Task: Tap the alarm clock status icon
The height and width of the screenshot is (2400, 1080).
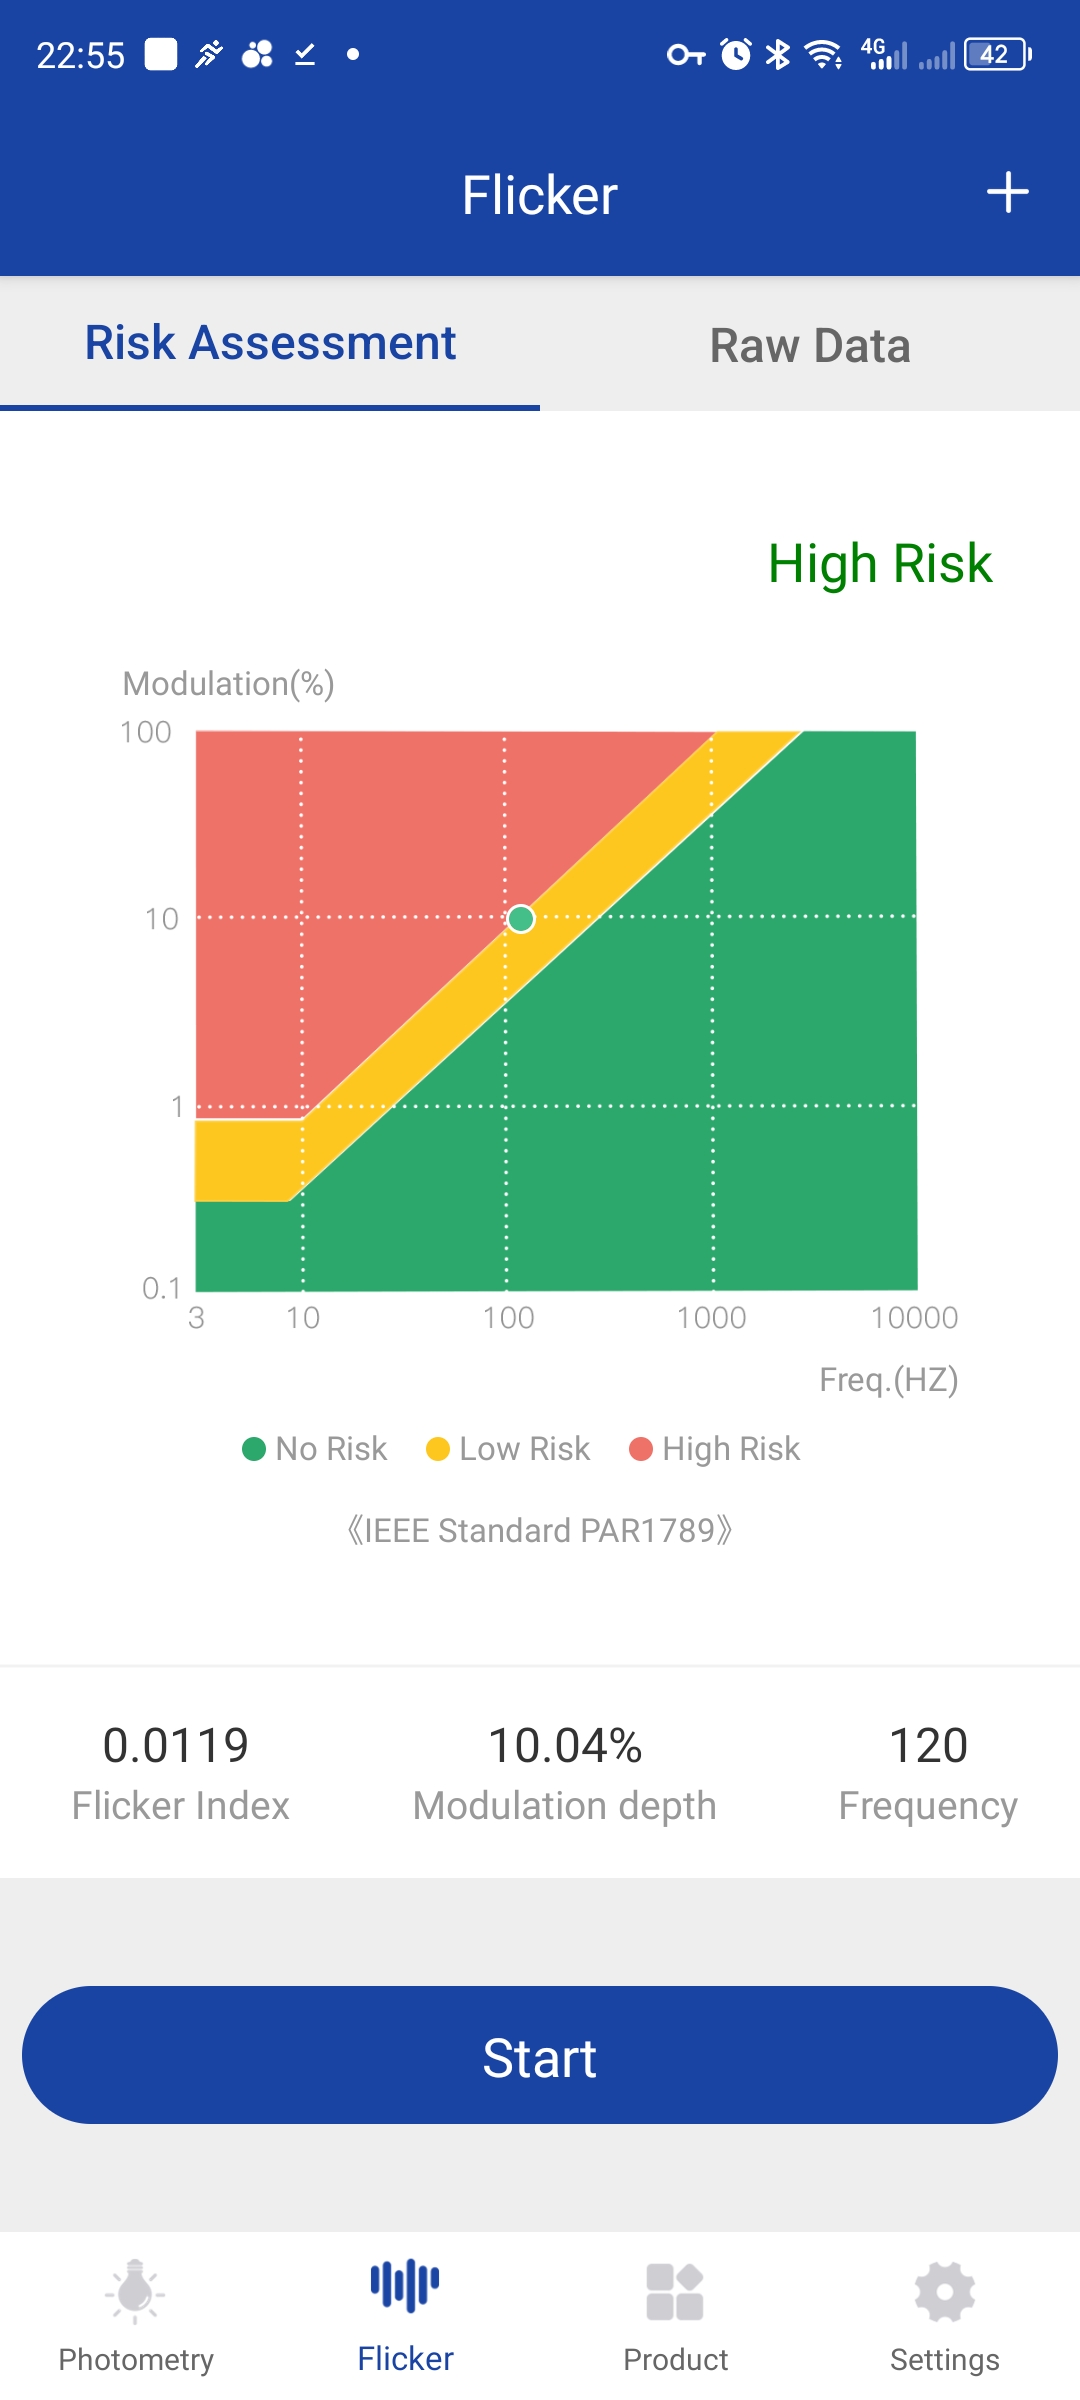Action: point(736,54)
